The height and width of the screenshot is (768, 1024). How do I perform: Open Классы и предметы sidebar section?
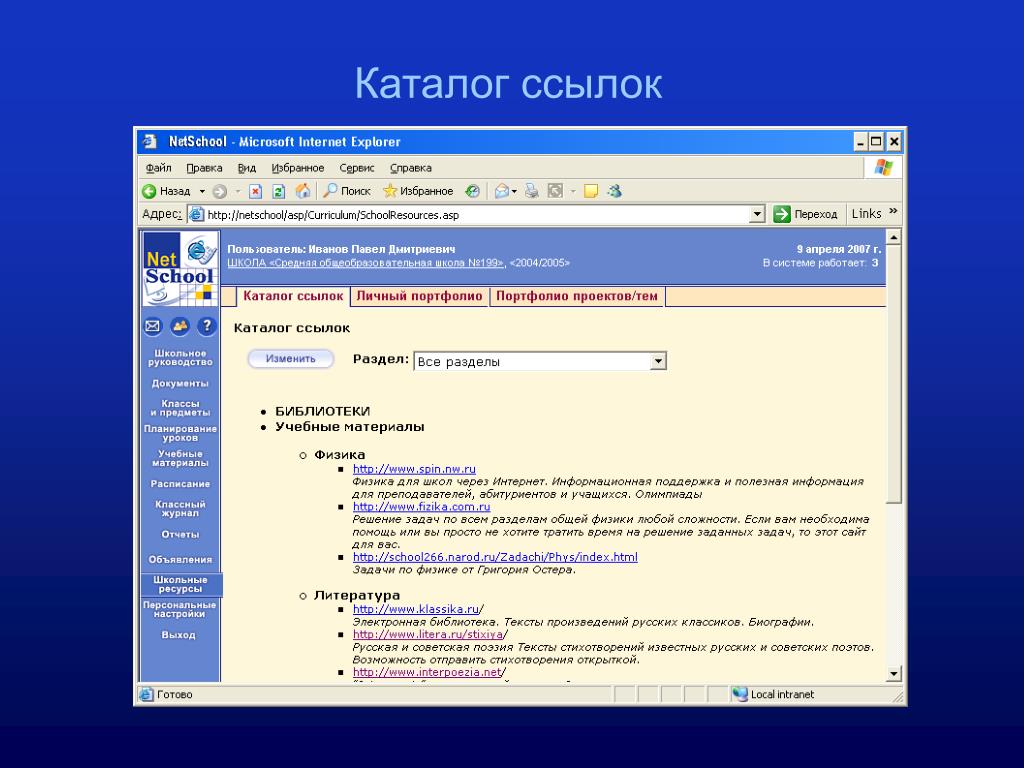click(x=180, y=408)
